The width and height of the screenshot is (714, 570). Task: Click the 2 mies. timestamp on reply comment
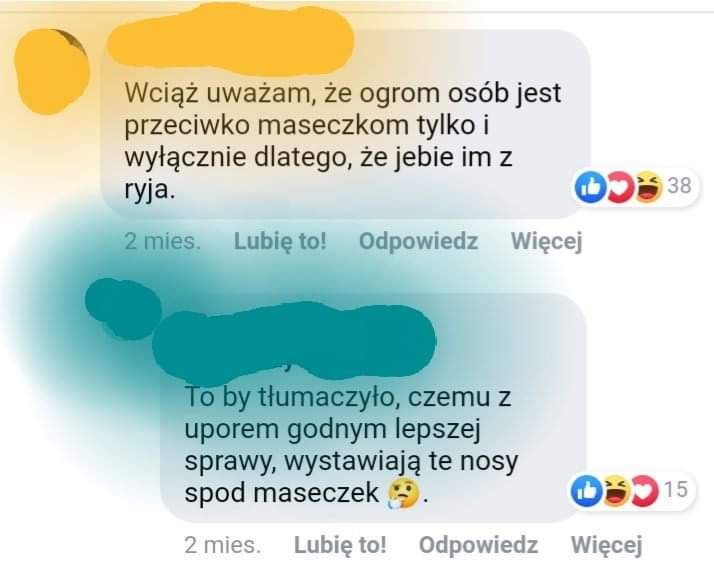pos(223,545)
